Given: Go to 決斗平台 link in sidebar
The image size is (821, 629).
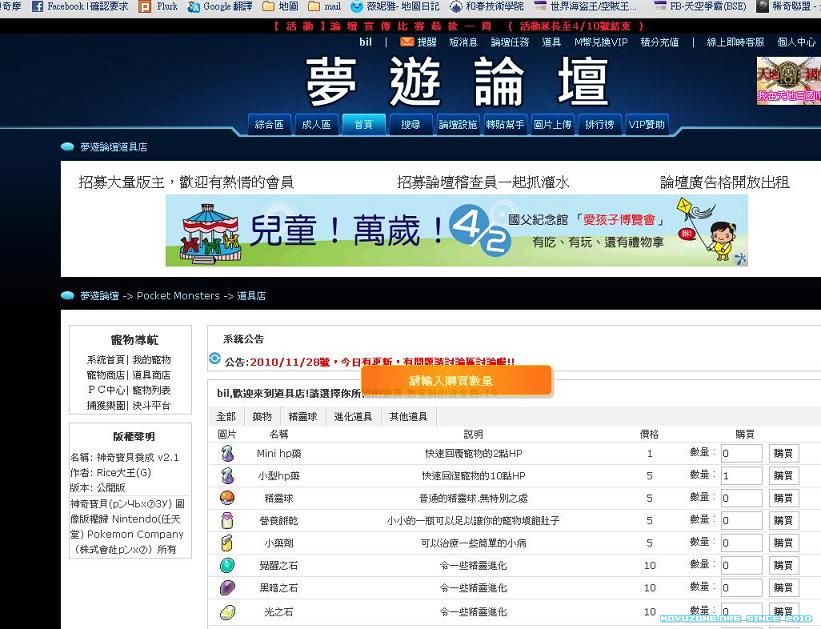Looking at the screenshot, I should click(151, 405).
